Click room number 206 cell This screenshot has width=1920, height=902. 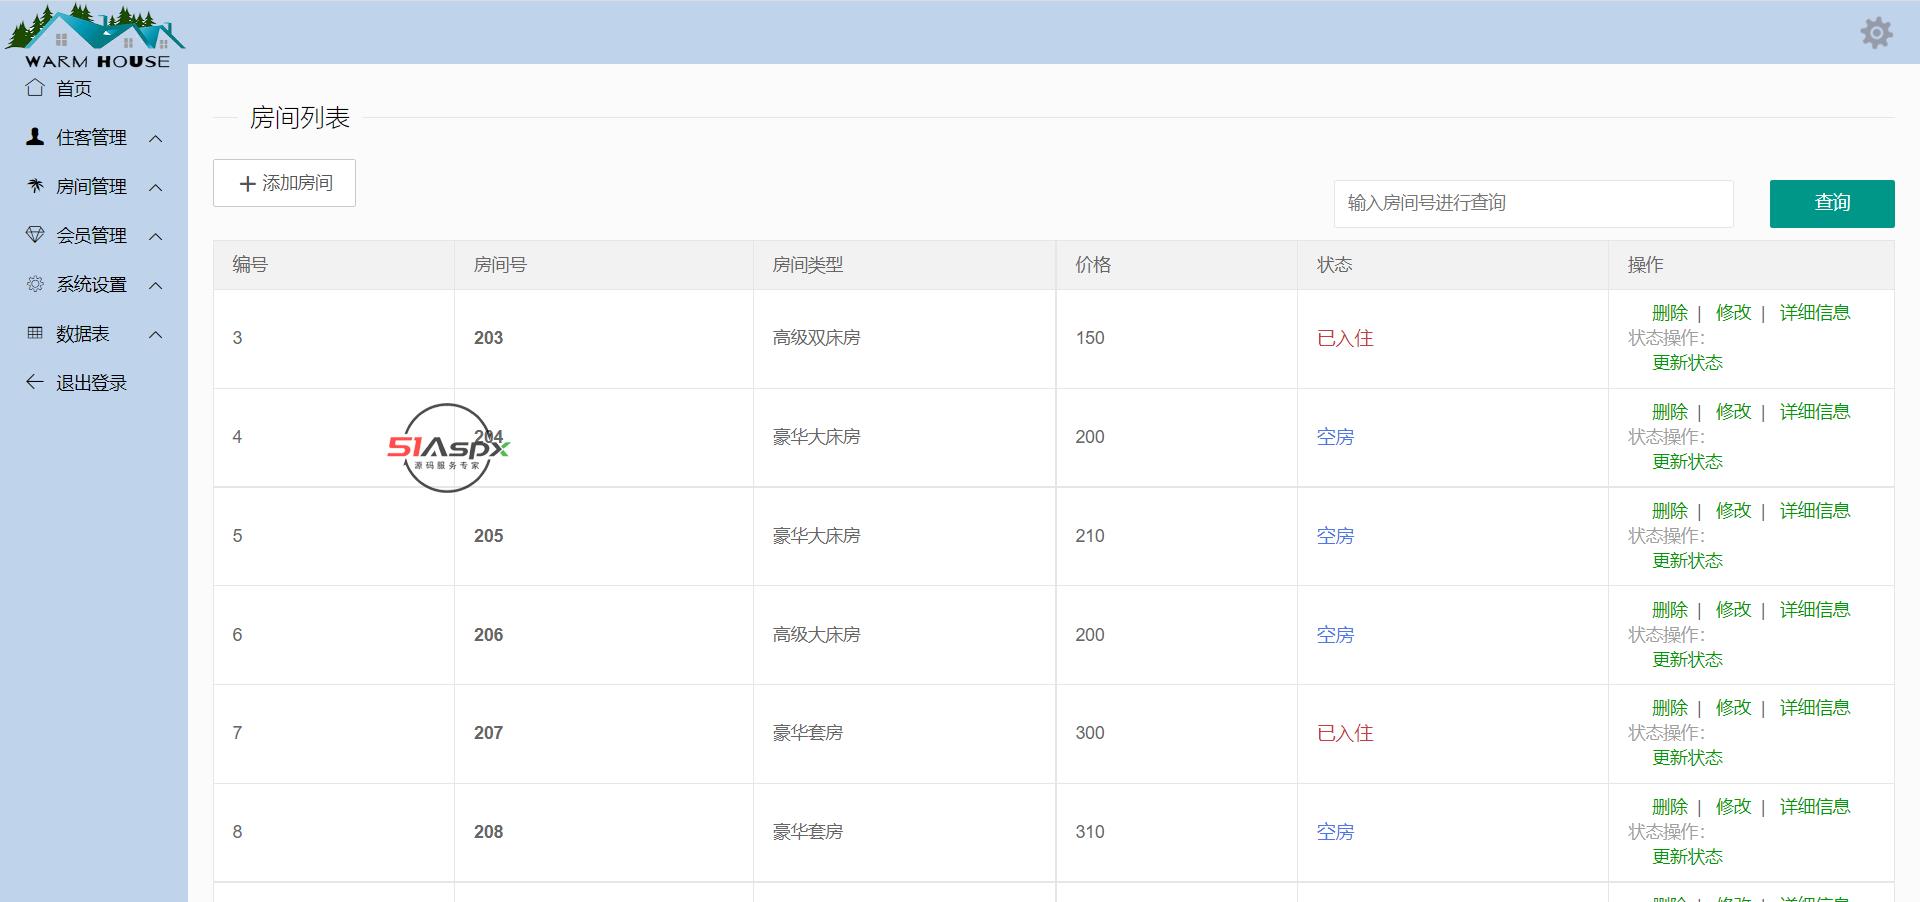(x=604, y=635)
